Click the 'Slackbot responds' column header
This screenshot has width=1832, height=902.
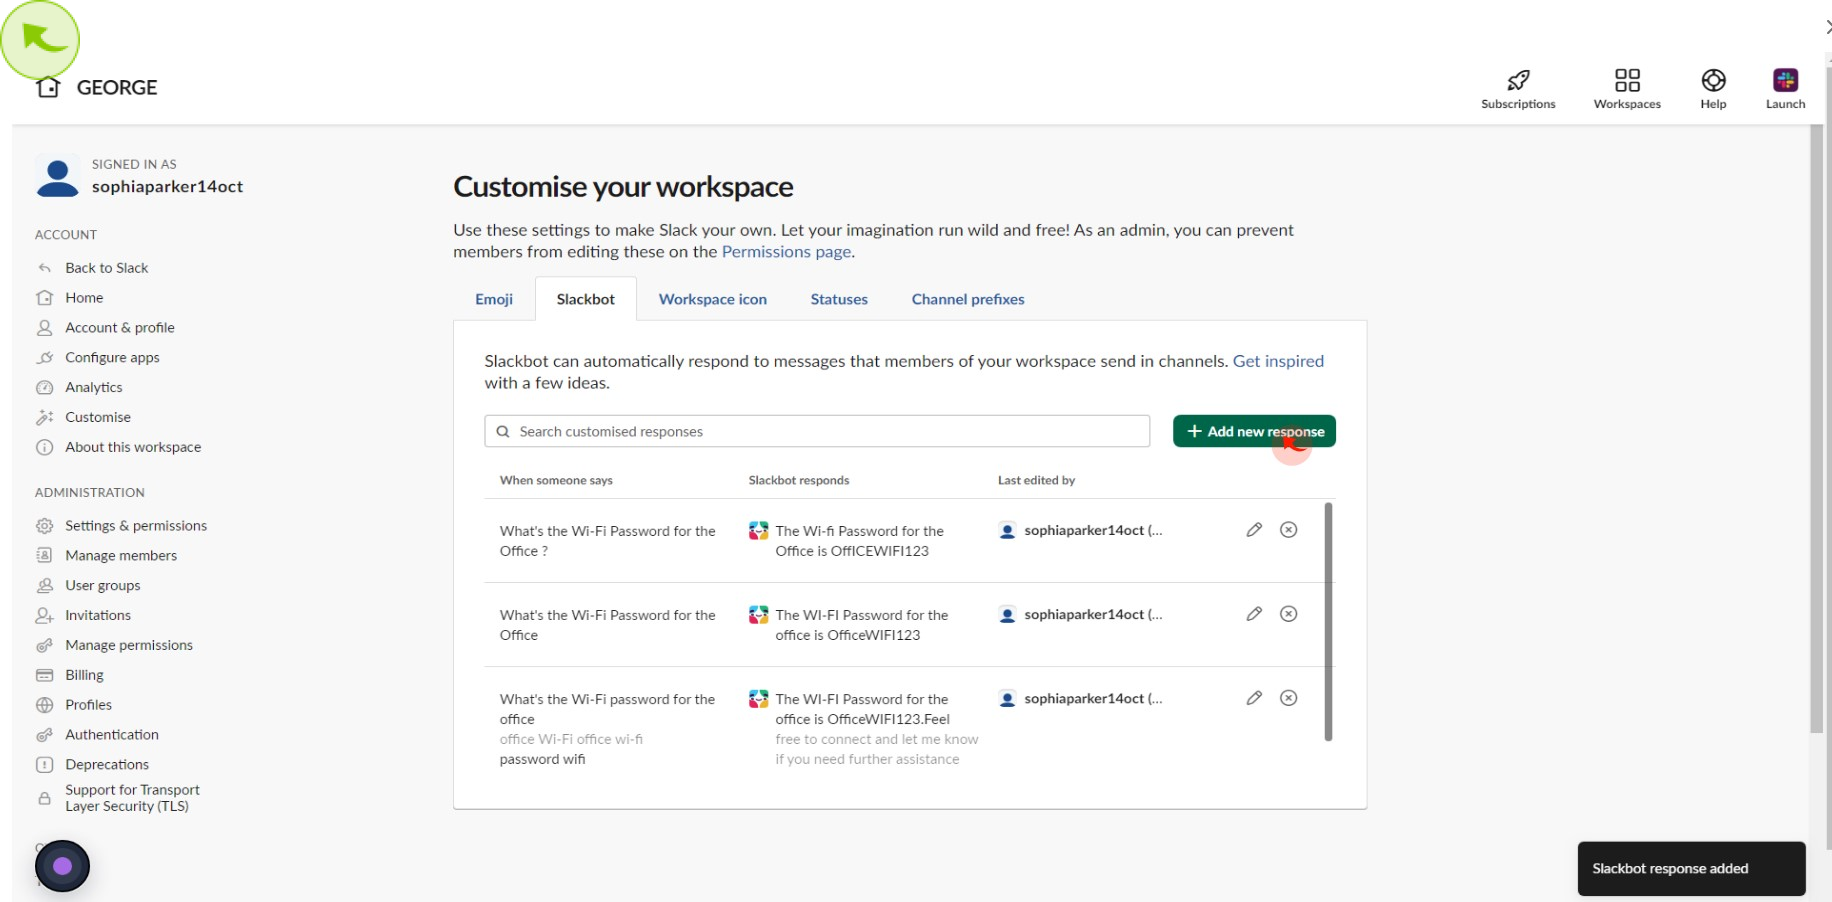[799, 480]
